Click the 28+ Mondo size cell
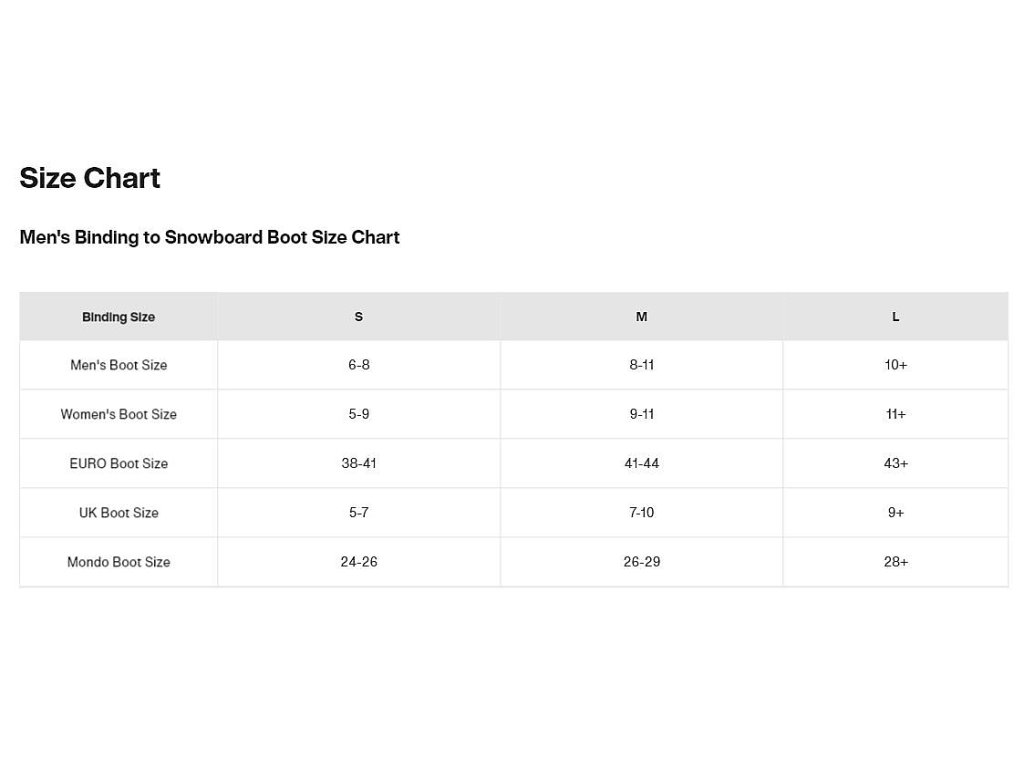Screen dimensions: 1024x768 pyautogui.click(x=895, y=562)
